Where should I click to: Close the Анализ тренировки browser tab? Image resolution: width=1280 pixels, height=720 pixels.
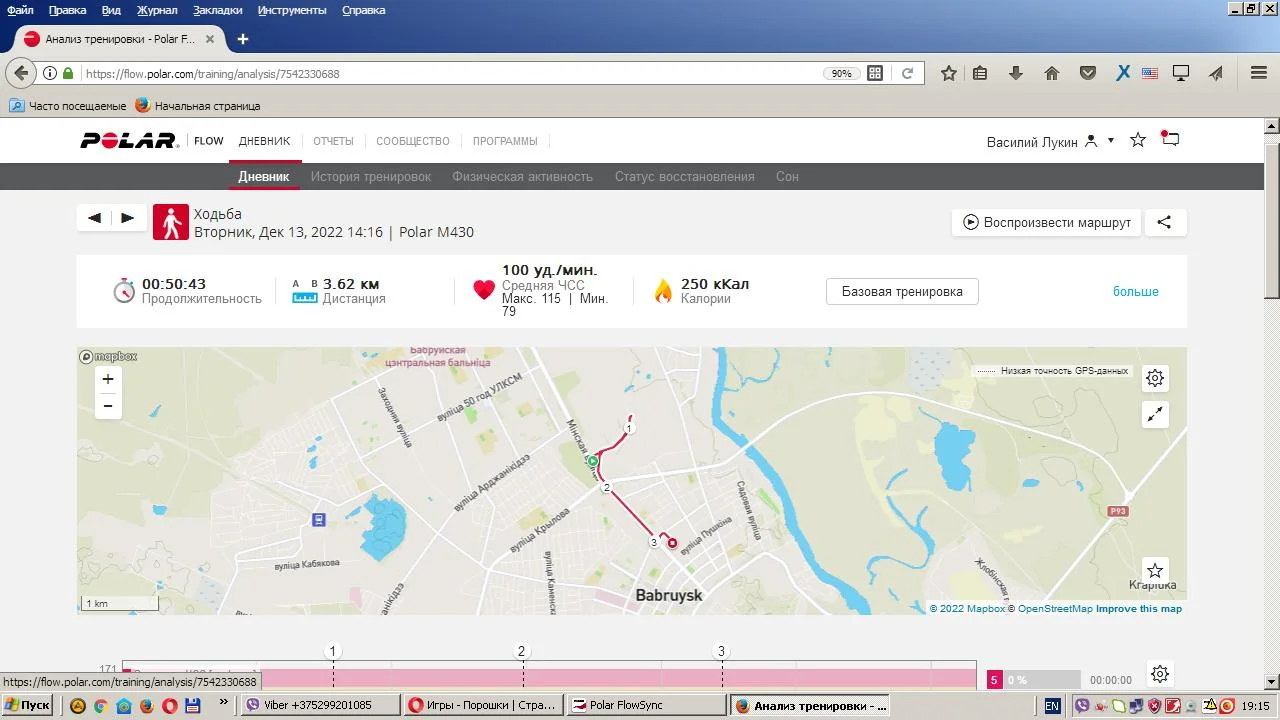coord(210,39)
